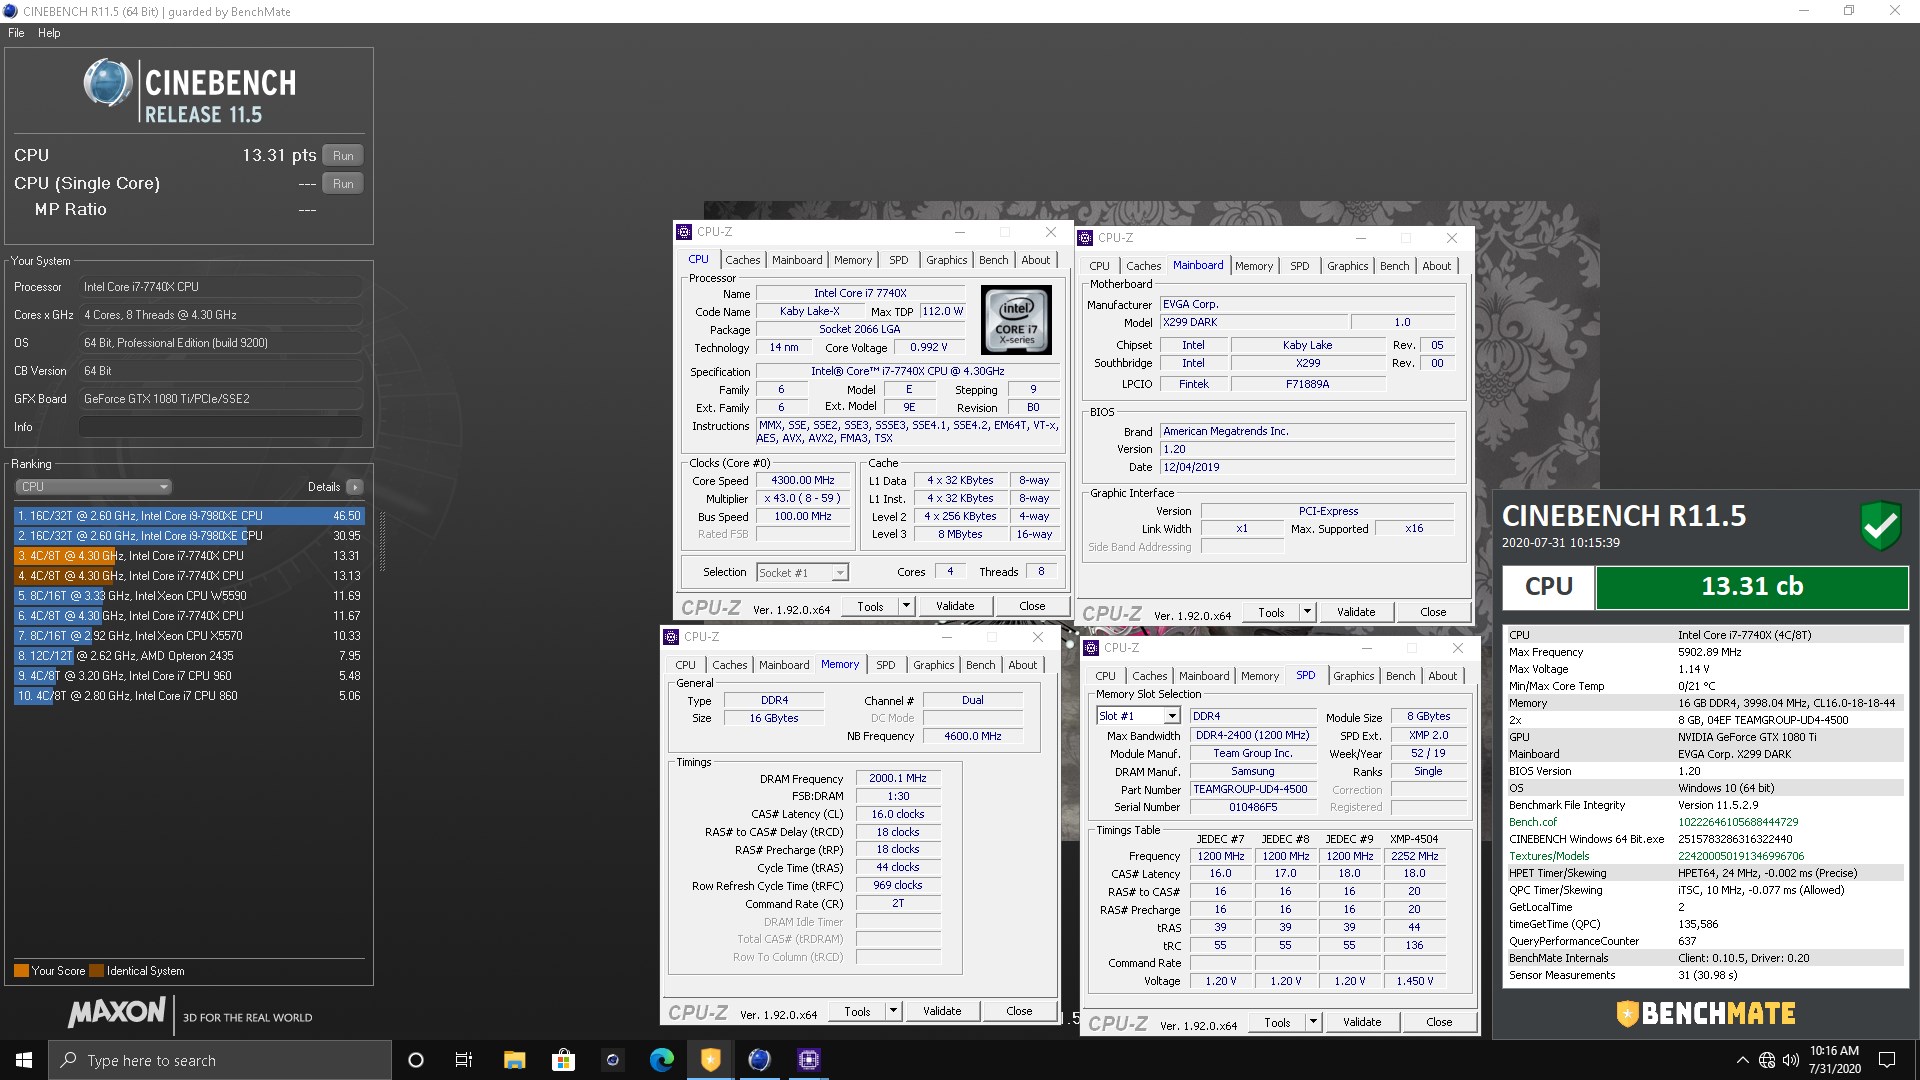Viewport: 1920px width, 1080px height.
Task: Open Cortana circle icon on taskbar
Action: pyautogui.click(x=416, y=1060)
